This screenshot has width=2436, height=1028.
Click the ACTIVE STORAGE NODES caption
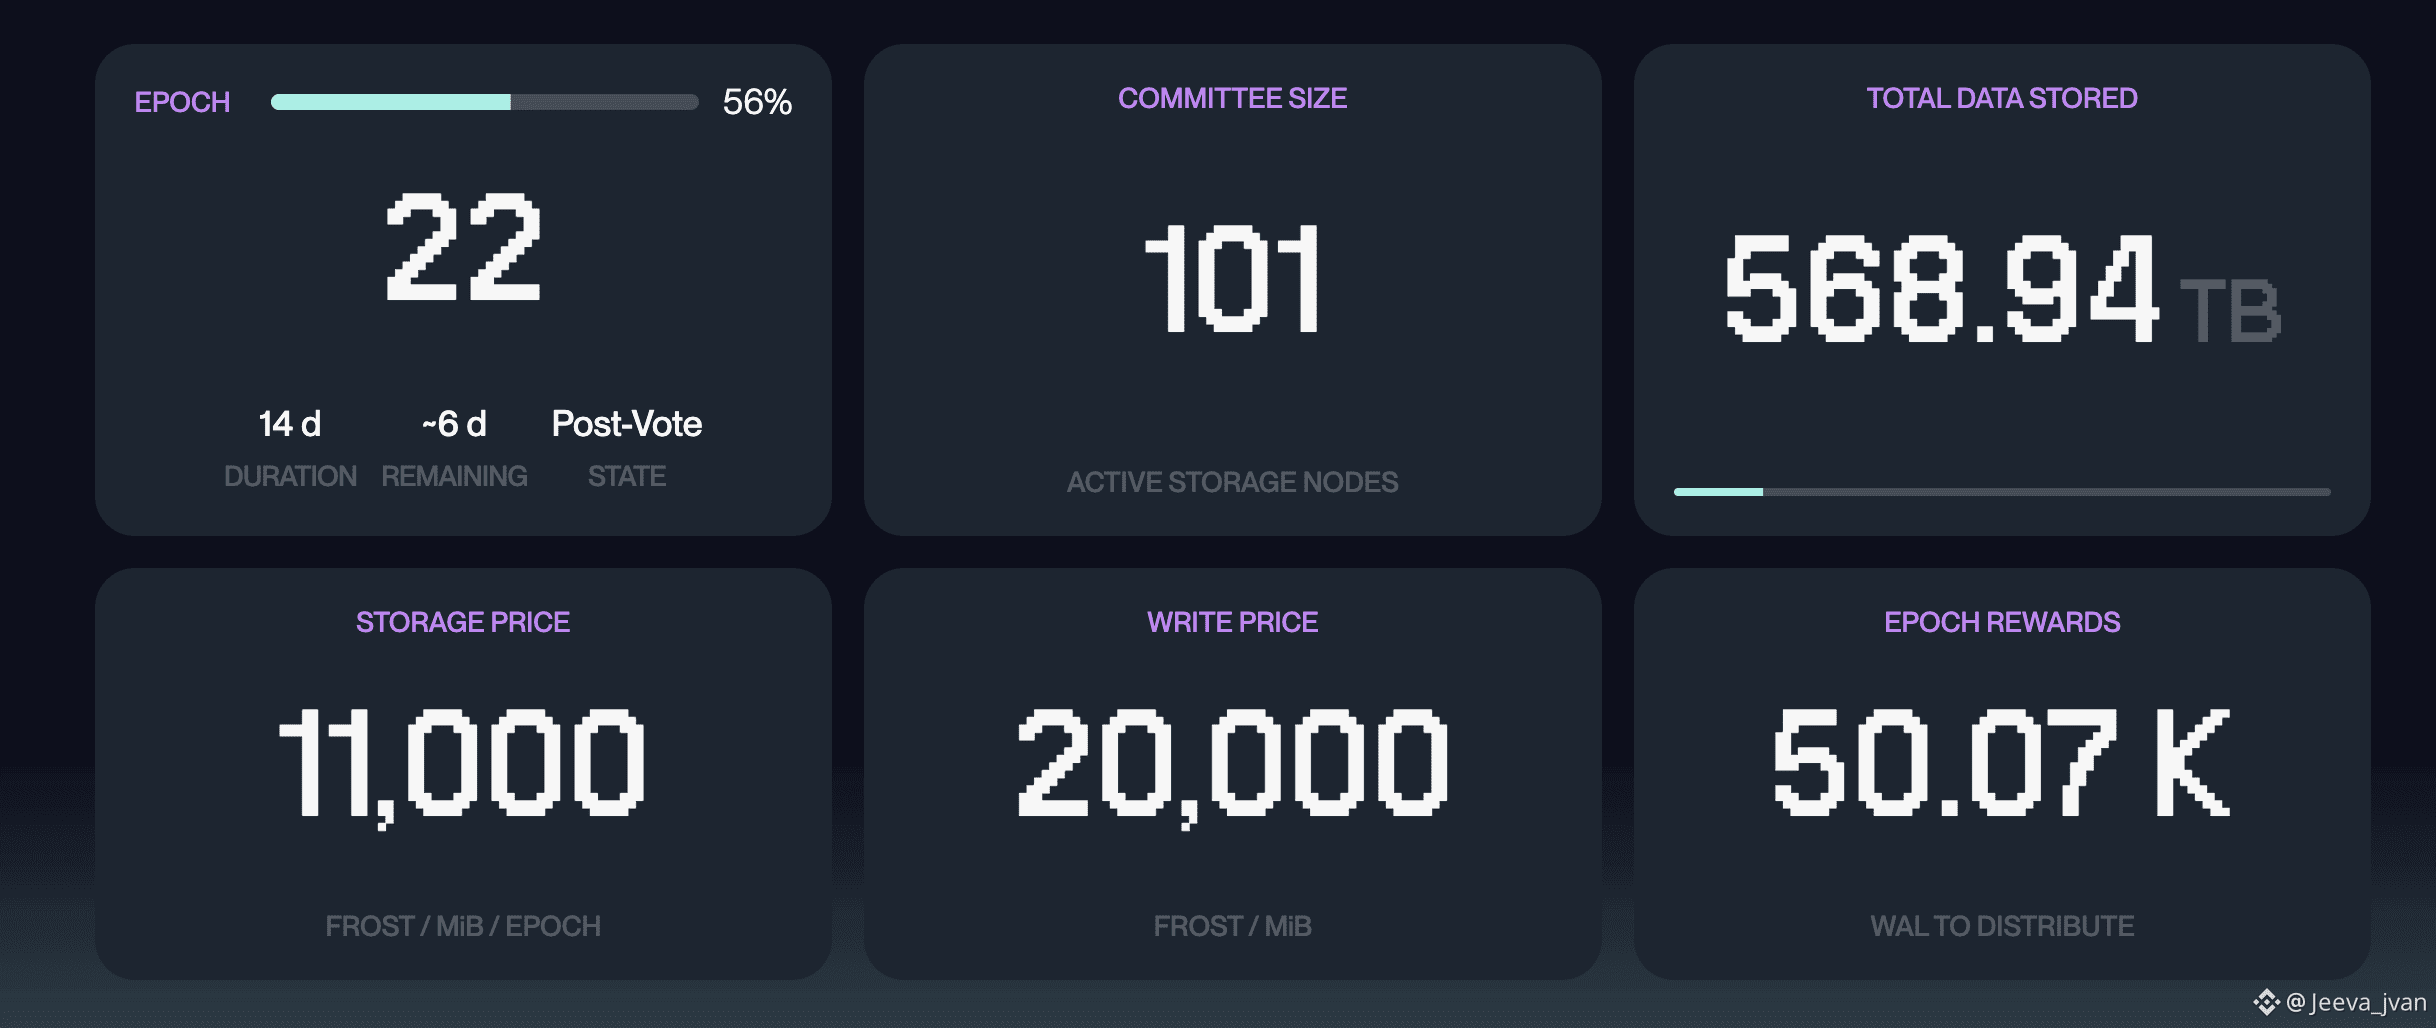(1232, 482)
